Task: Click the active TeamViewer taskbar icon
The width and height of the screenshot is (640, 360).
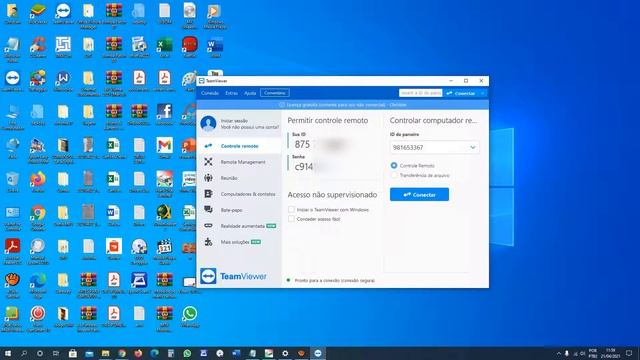Action: pyautogui.click(x=318, y=353)
